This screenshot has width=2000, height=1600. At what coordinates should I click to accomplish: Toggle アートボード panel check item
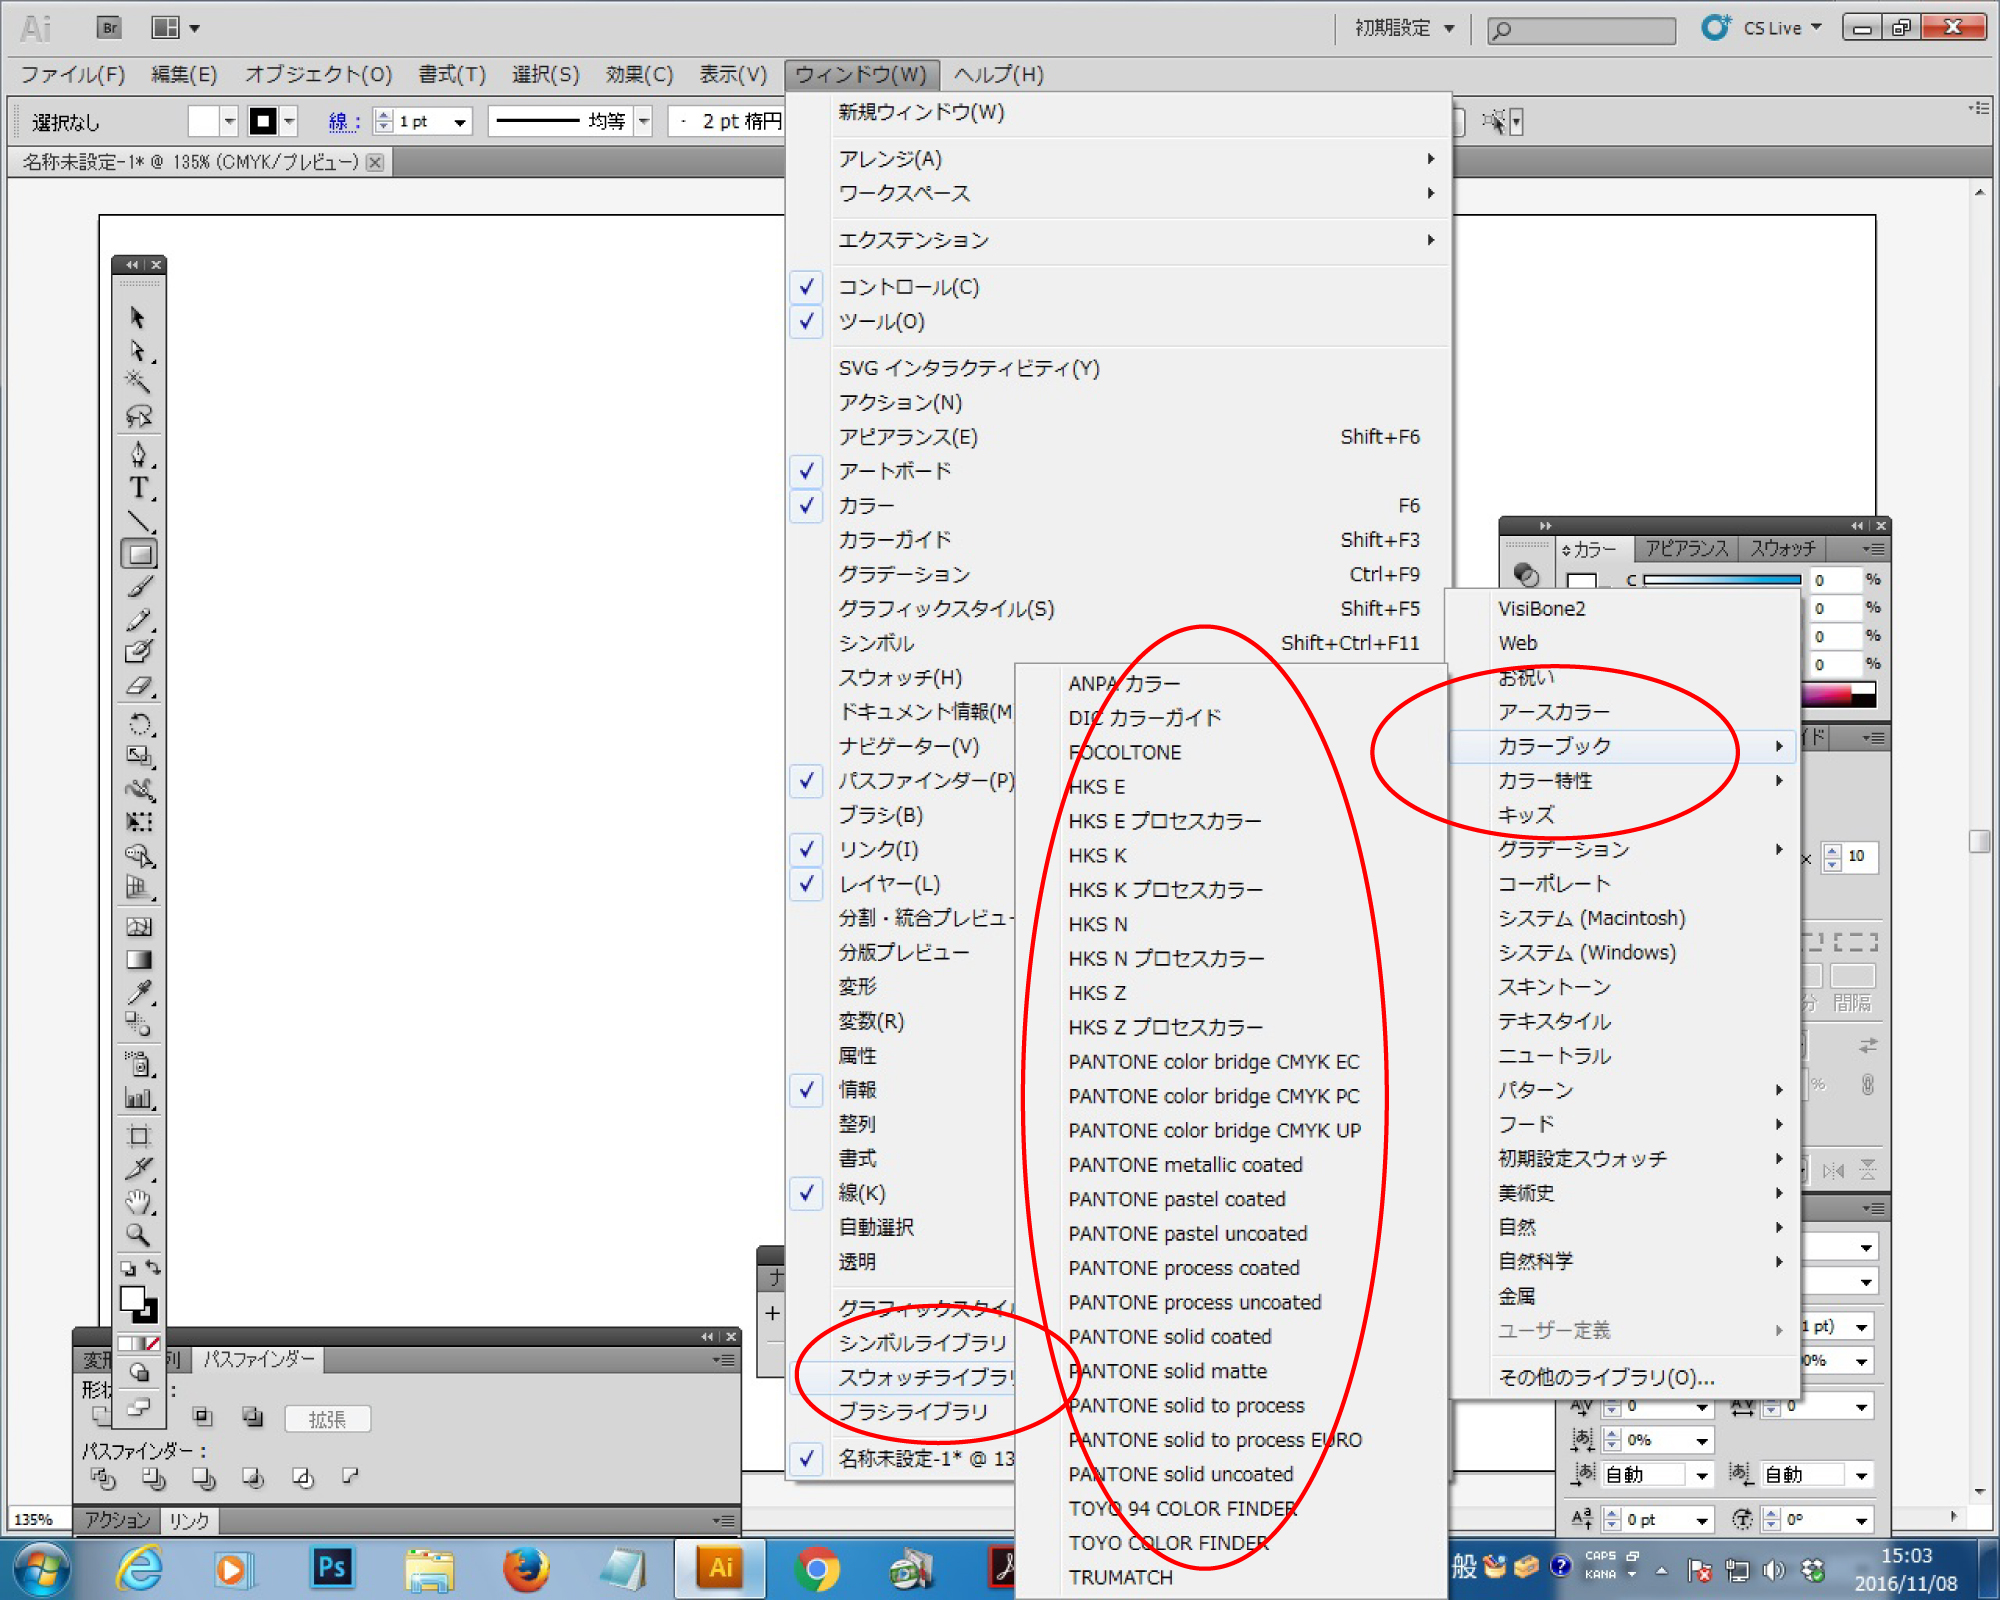pyautogui.click(x=1118, y=470)
